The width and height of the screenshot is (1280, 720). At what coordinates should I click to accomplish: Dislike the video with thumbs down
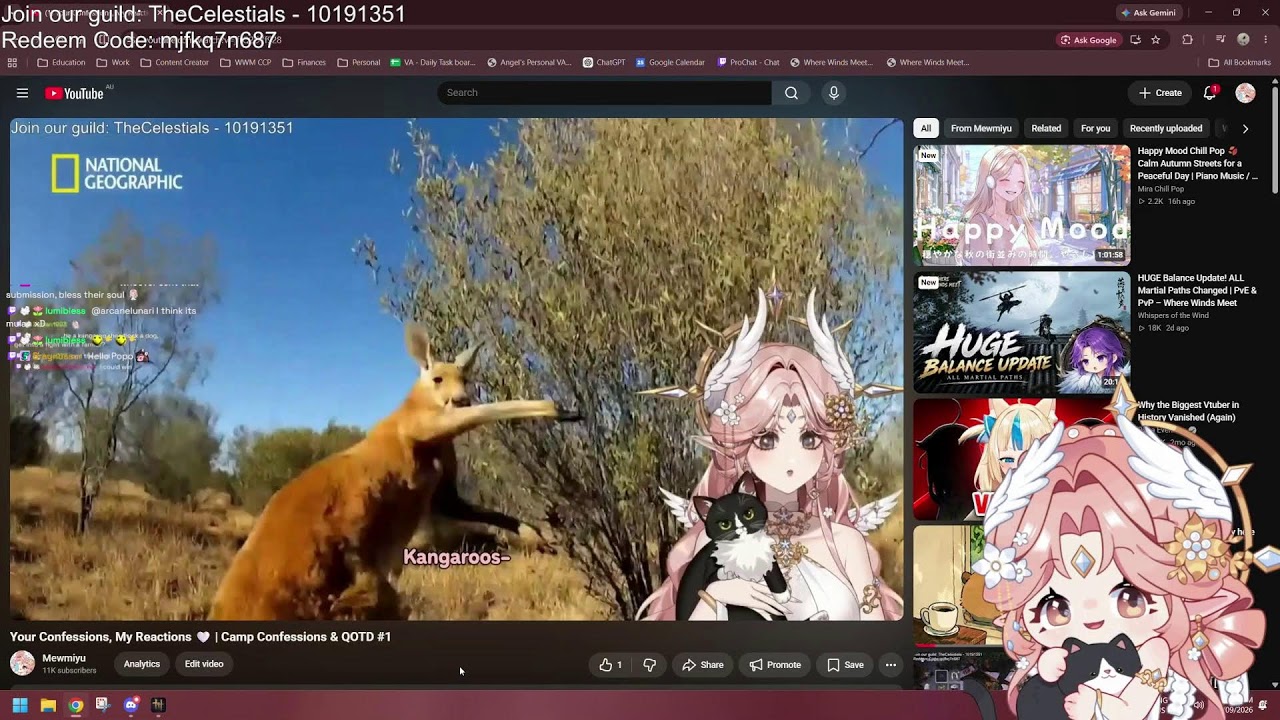pos(650,665)
